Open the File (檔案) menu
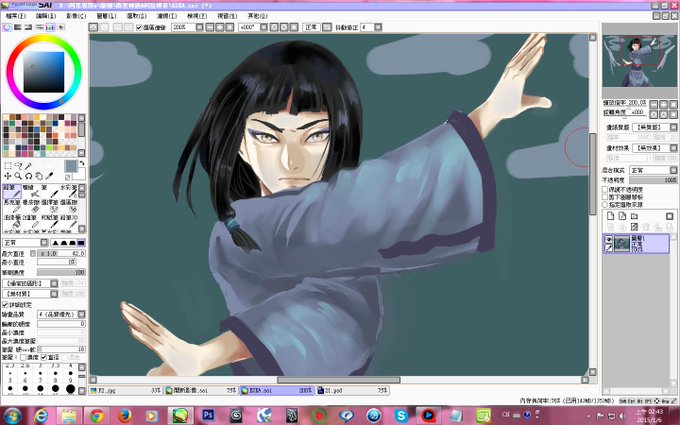The height and width of the screenshot is (425, 680). point(16,16)
